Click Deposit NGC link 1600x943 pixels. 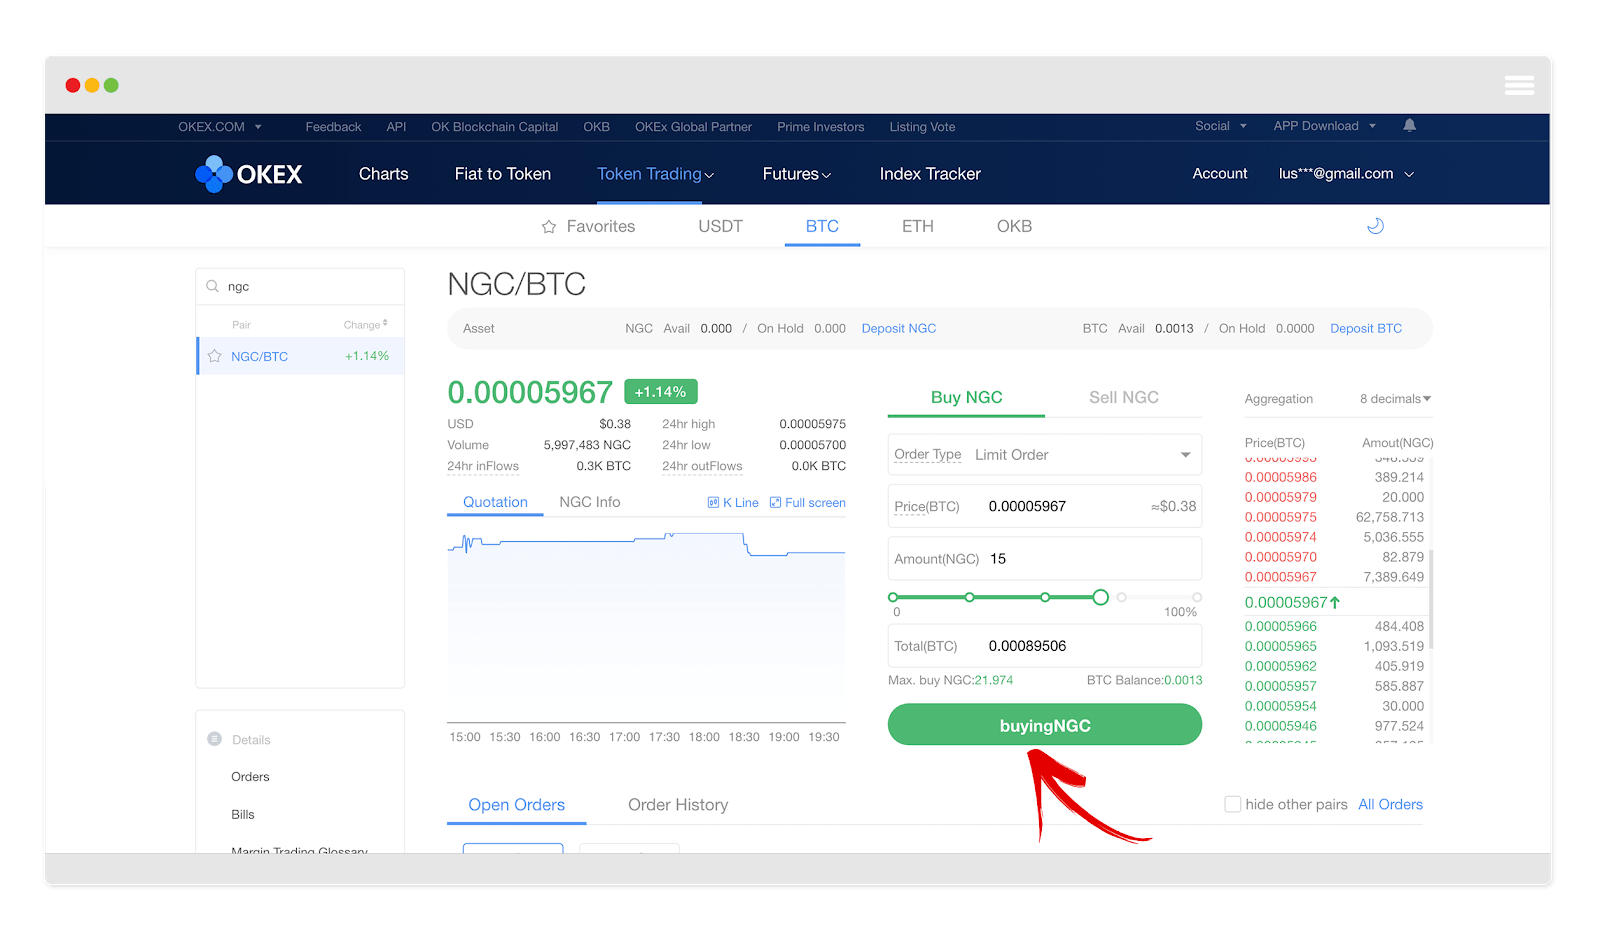click(x=899, y=328)
